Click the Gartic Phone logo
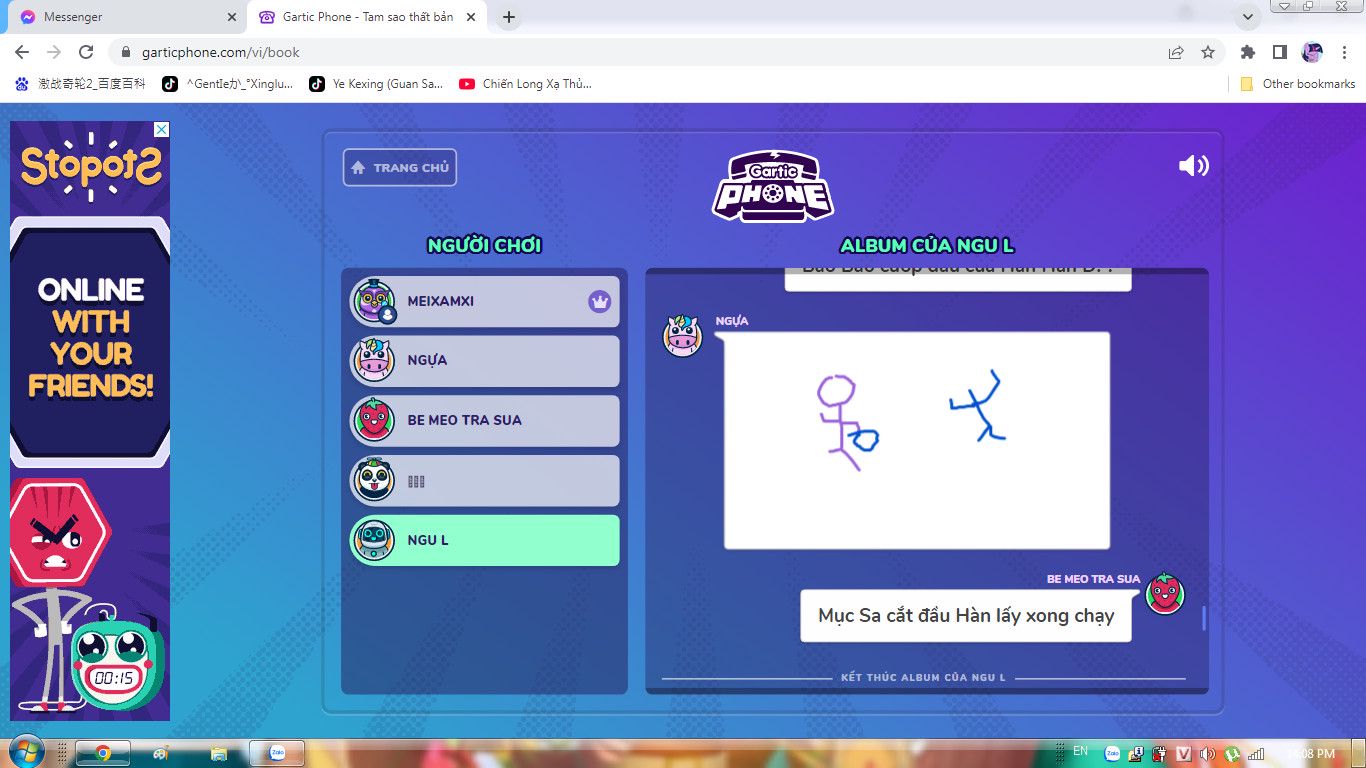This screenshot has height=768, width=1366. point(773,186)
